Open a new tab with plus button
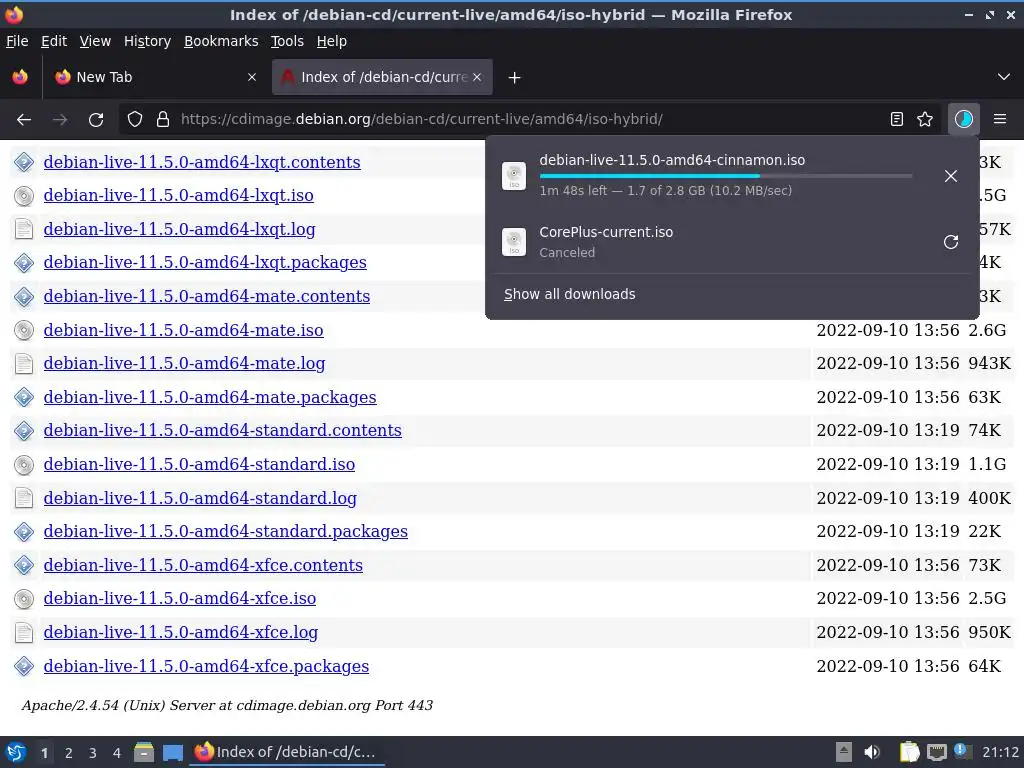 coord(515,78)
